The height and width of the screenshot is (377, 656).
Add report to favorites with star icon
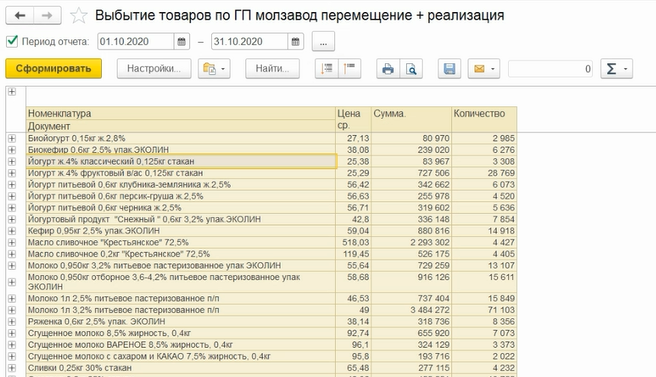click(x=78, y=16)
